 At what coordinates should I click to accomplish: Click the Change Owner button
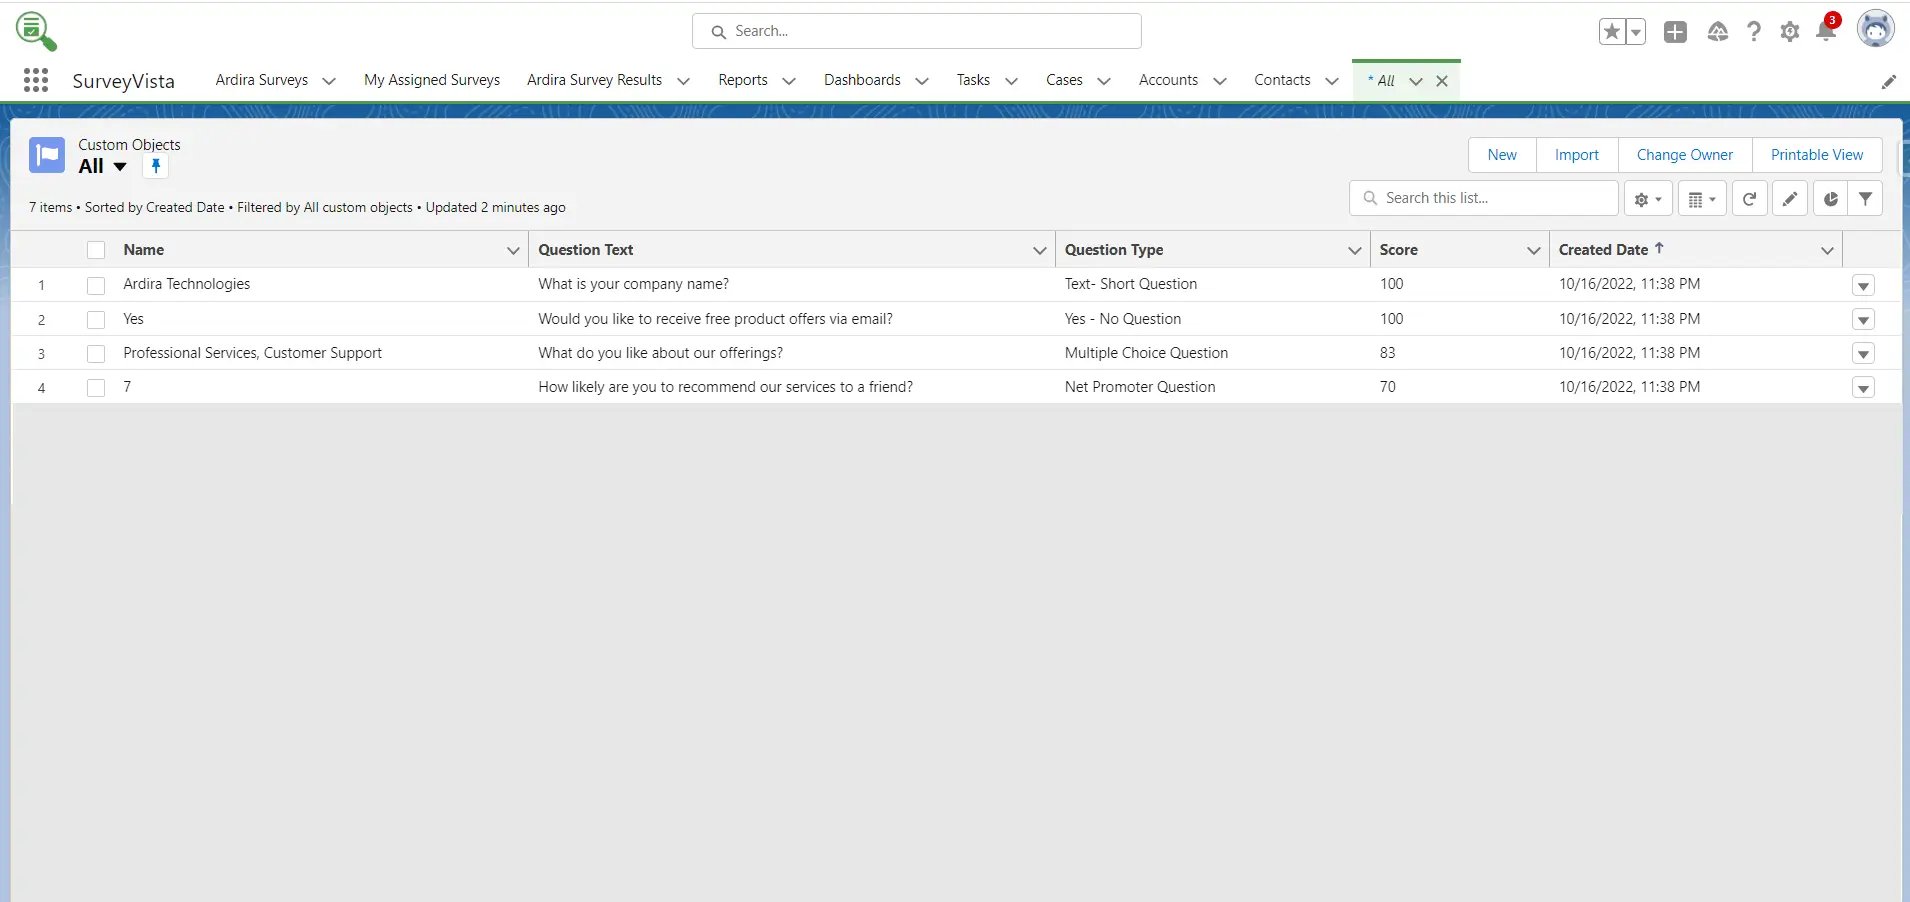[x=1685, y=155]
